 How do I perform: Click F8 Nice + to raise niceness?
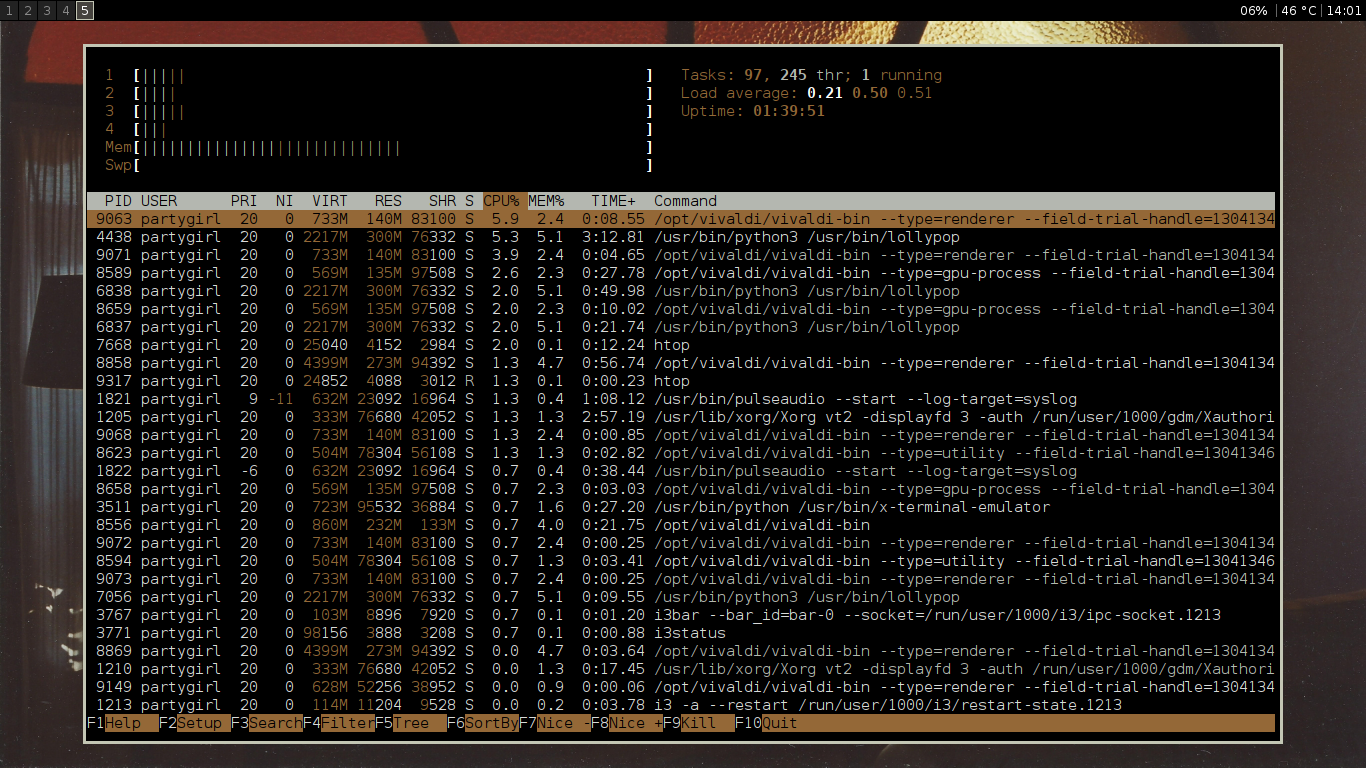click(x=626, y=723)
